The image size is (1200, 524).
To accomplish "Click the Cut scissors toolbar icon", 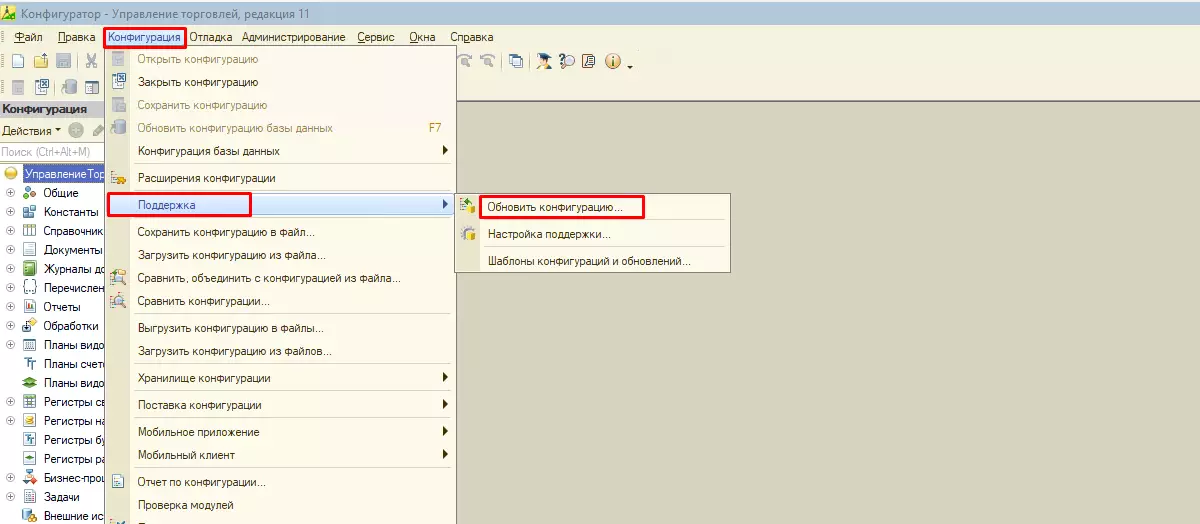I will [x=92, y=62].
